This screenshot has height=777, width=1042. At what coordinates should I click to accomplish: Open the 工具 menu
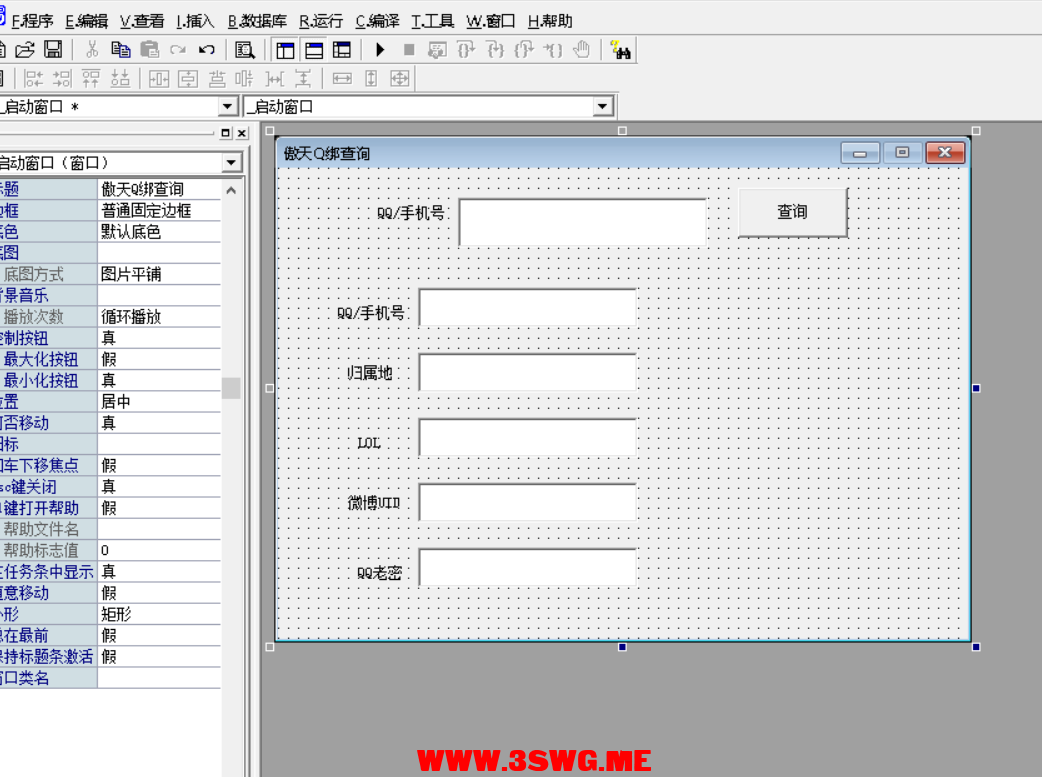[433, 21]
